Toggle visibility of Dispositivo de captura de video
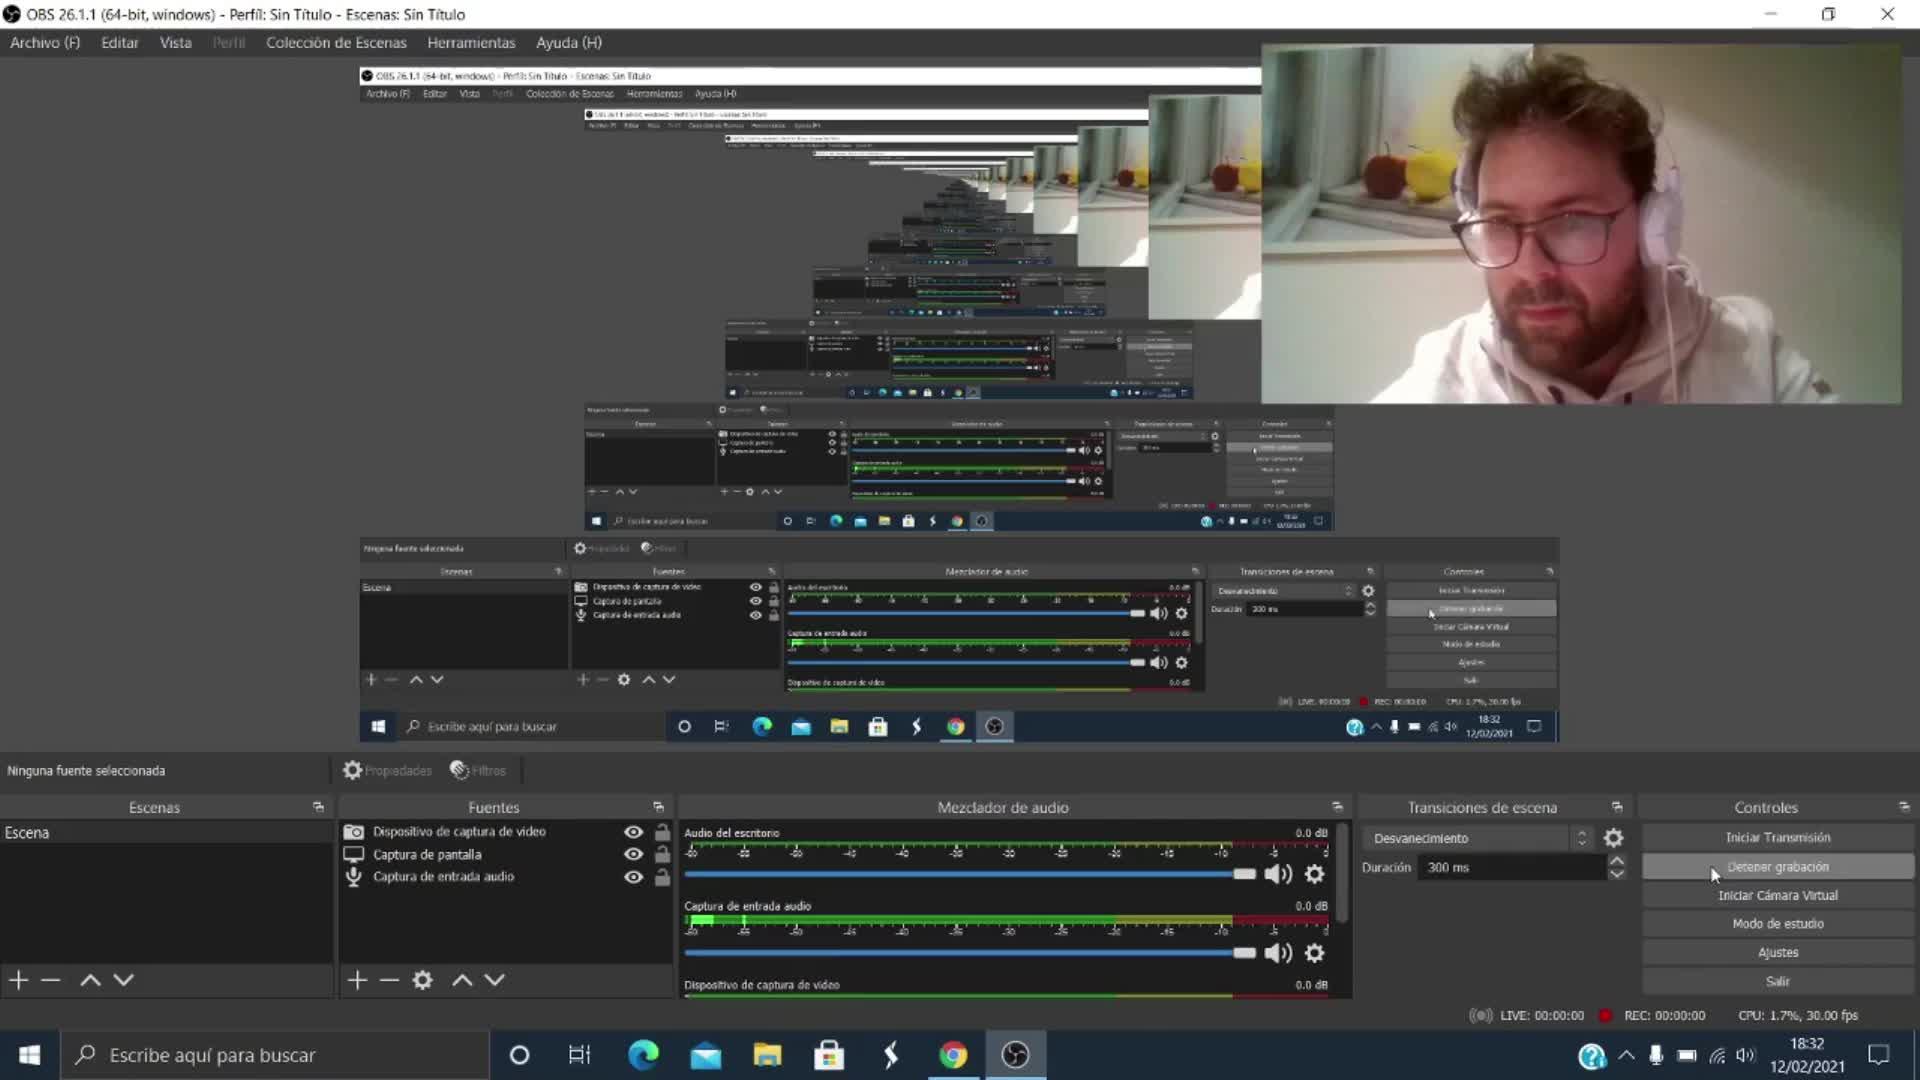Viewport: 1920px width, 1080px height. coord(633,832)
